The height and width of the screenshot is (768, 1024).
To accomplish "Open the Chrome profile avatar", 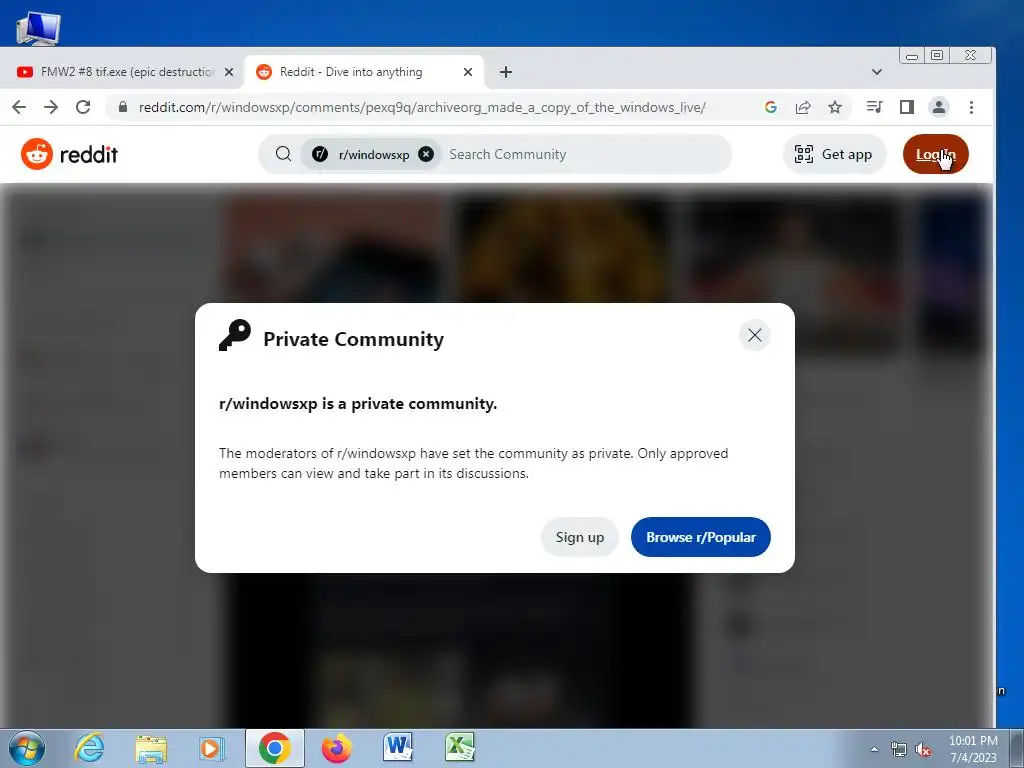I will click(x=938, y=107).
